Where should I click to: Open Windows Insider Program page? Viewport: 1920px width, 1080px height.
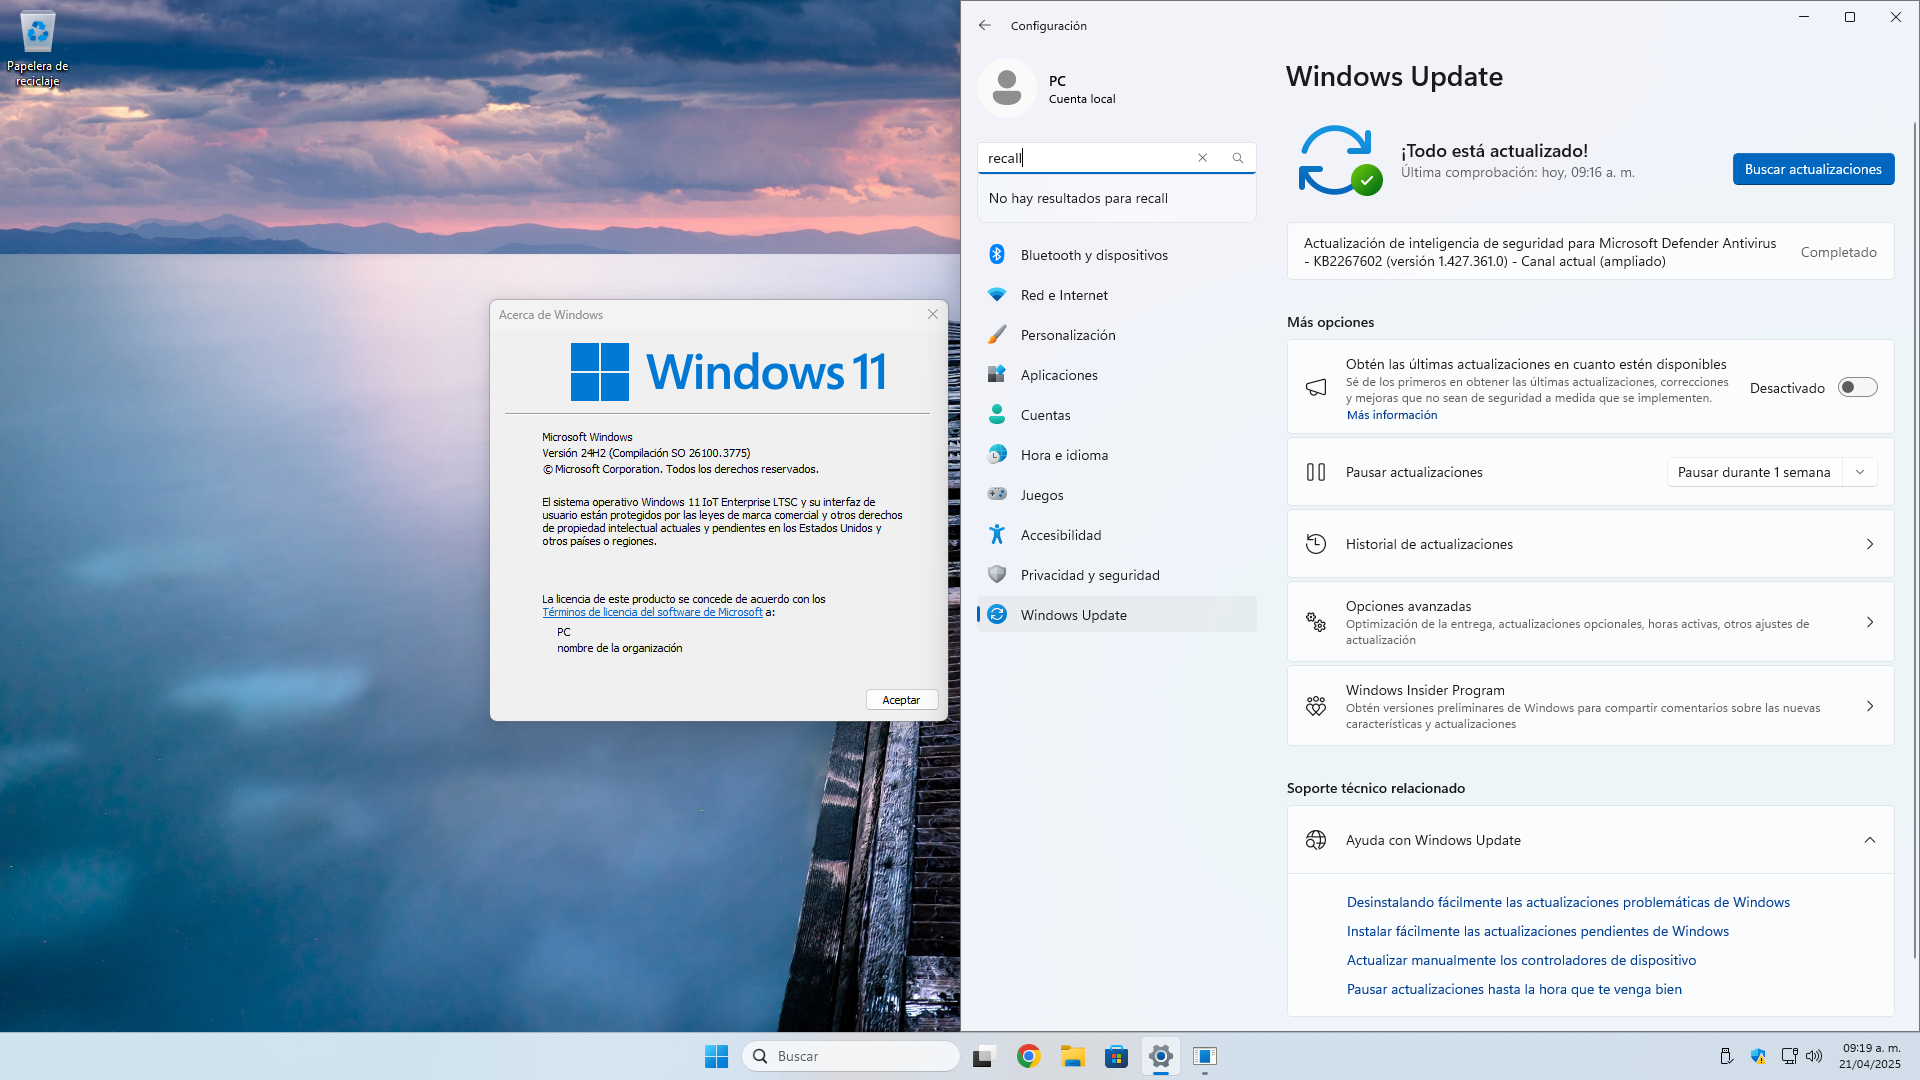tap(1590, 706)
